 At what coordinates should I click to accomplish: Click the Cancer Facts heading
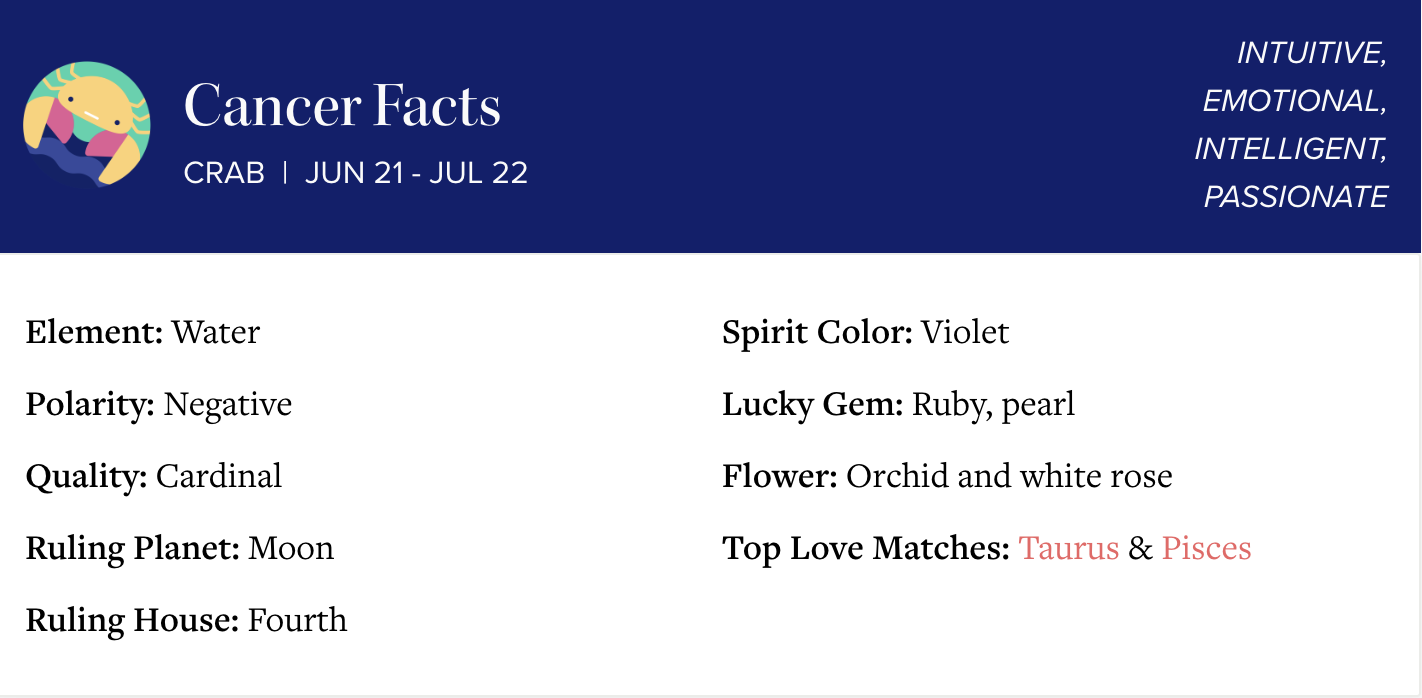coord(342,106)
